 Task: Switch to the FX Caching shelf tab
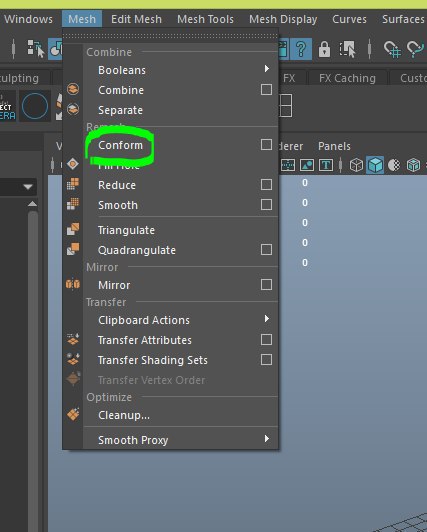tap(347, 78)
